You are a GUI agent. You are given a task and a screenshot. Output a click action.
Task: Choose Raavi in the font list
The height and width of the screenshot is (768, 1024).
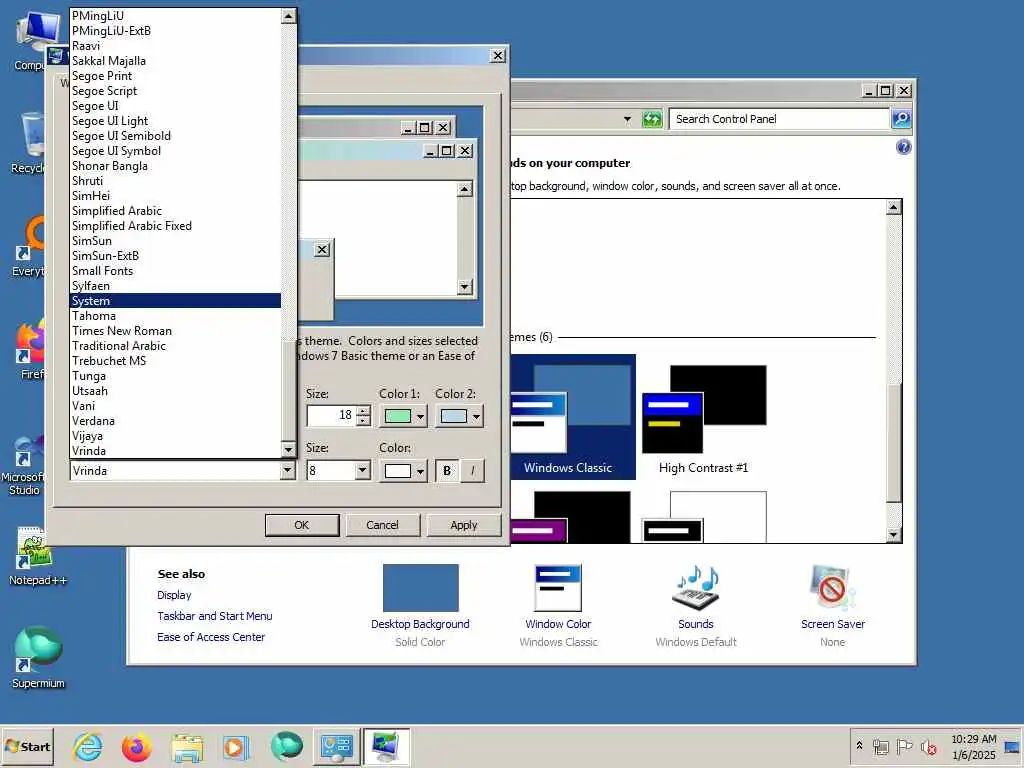pyautogui.click(x=175, y=46)
